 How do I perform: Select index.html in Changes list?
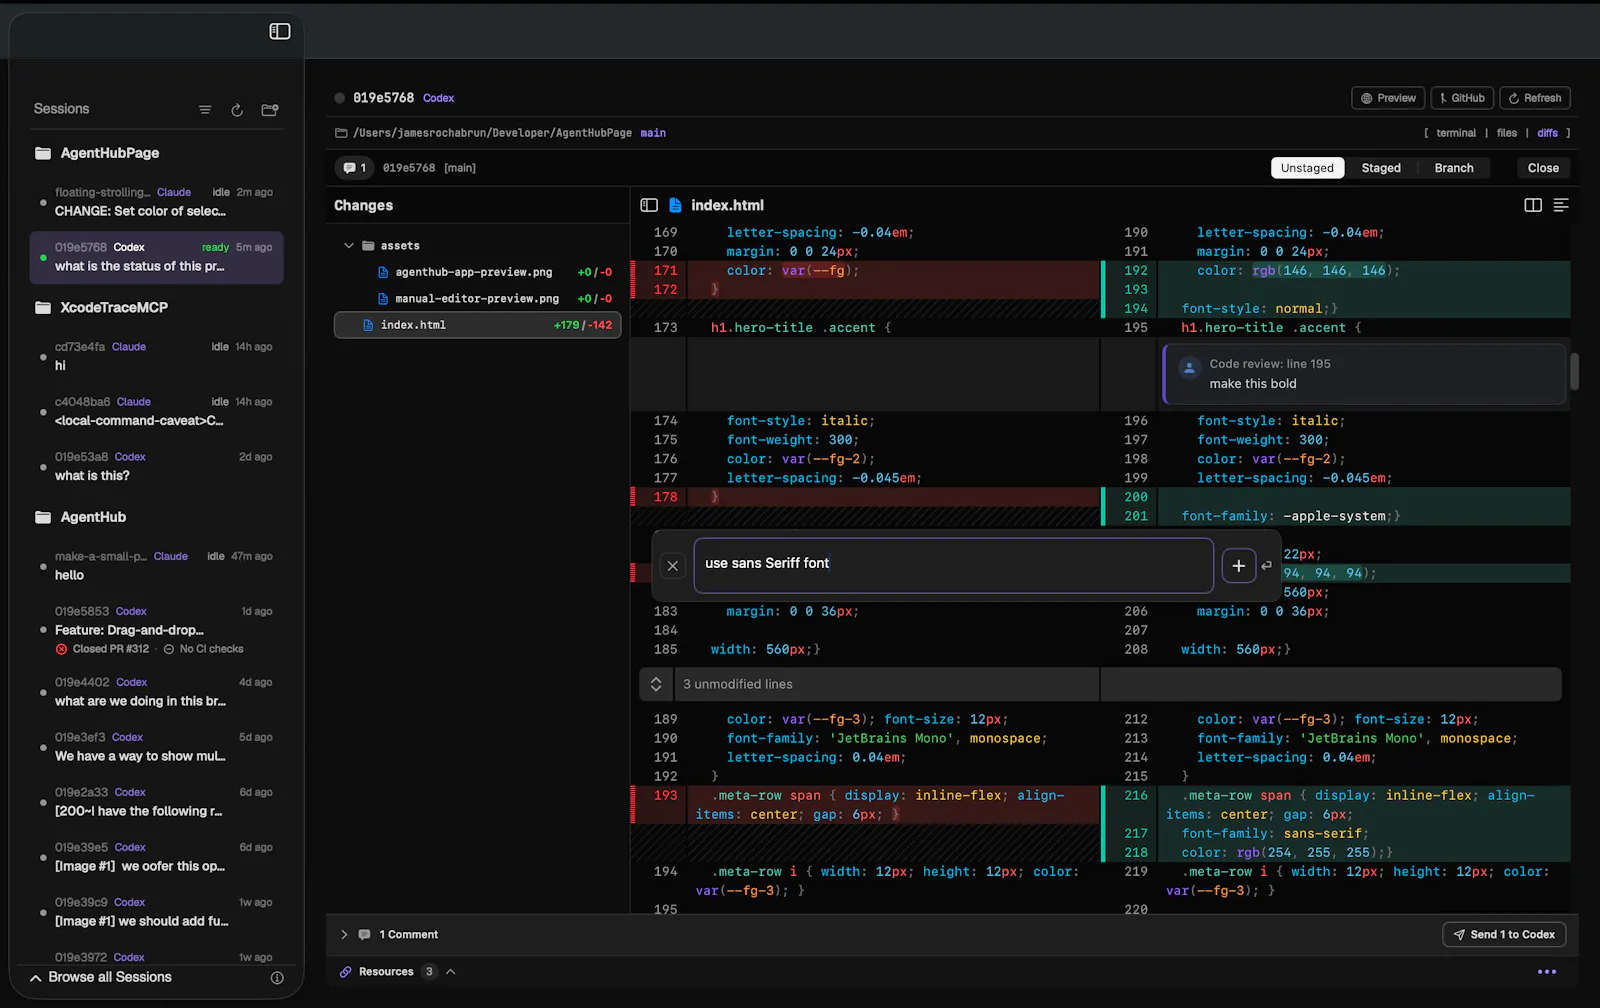(x=477, y=325)
